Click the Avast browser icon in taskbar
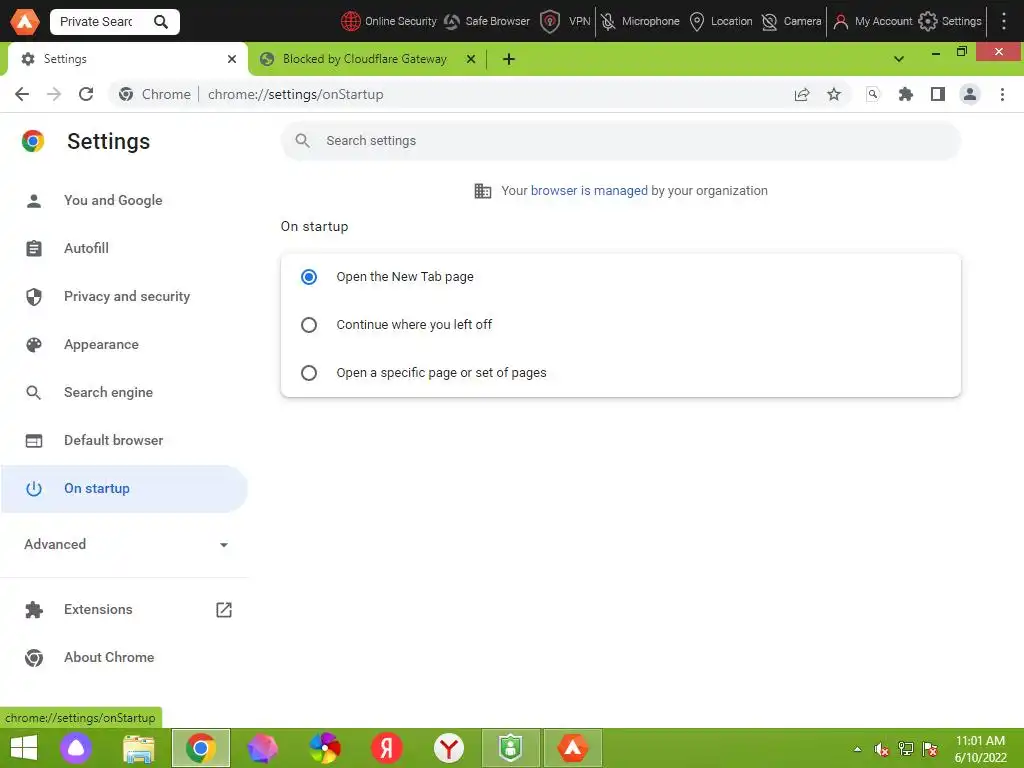Image resolution: width=1024 pixels, height=768 pixels. (572, 748)
